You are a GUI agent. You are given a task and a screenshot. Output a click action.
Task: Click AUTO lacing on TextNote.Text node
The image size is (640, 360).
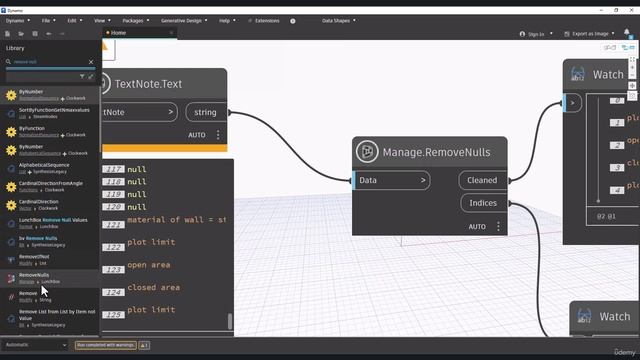(197, 135)
